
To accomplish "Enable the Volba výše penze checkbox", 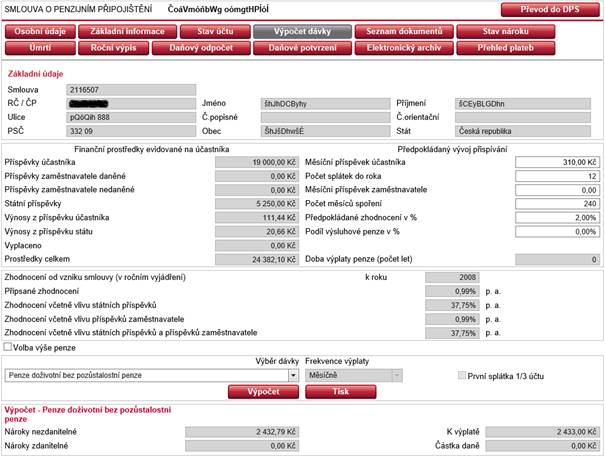I will (11, 347).
